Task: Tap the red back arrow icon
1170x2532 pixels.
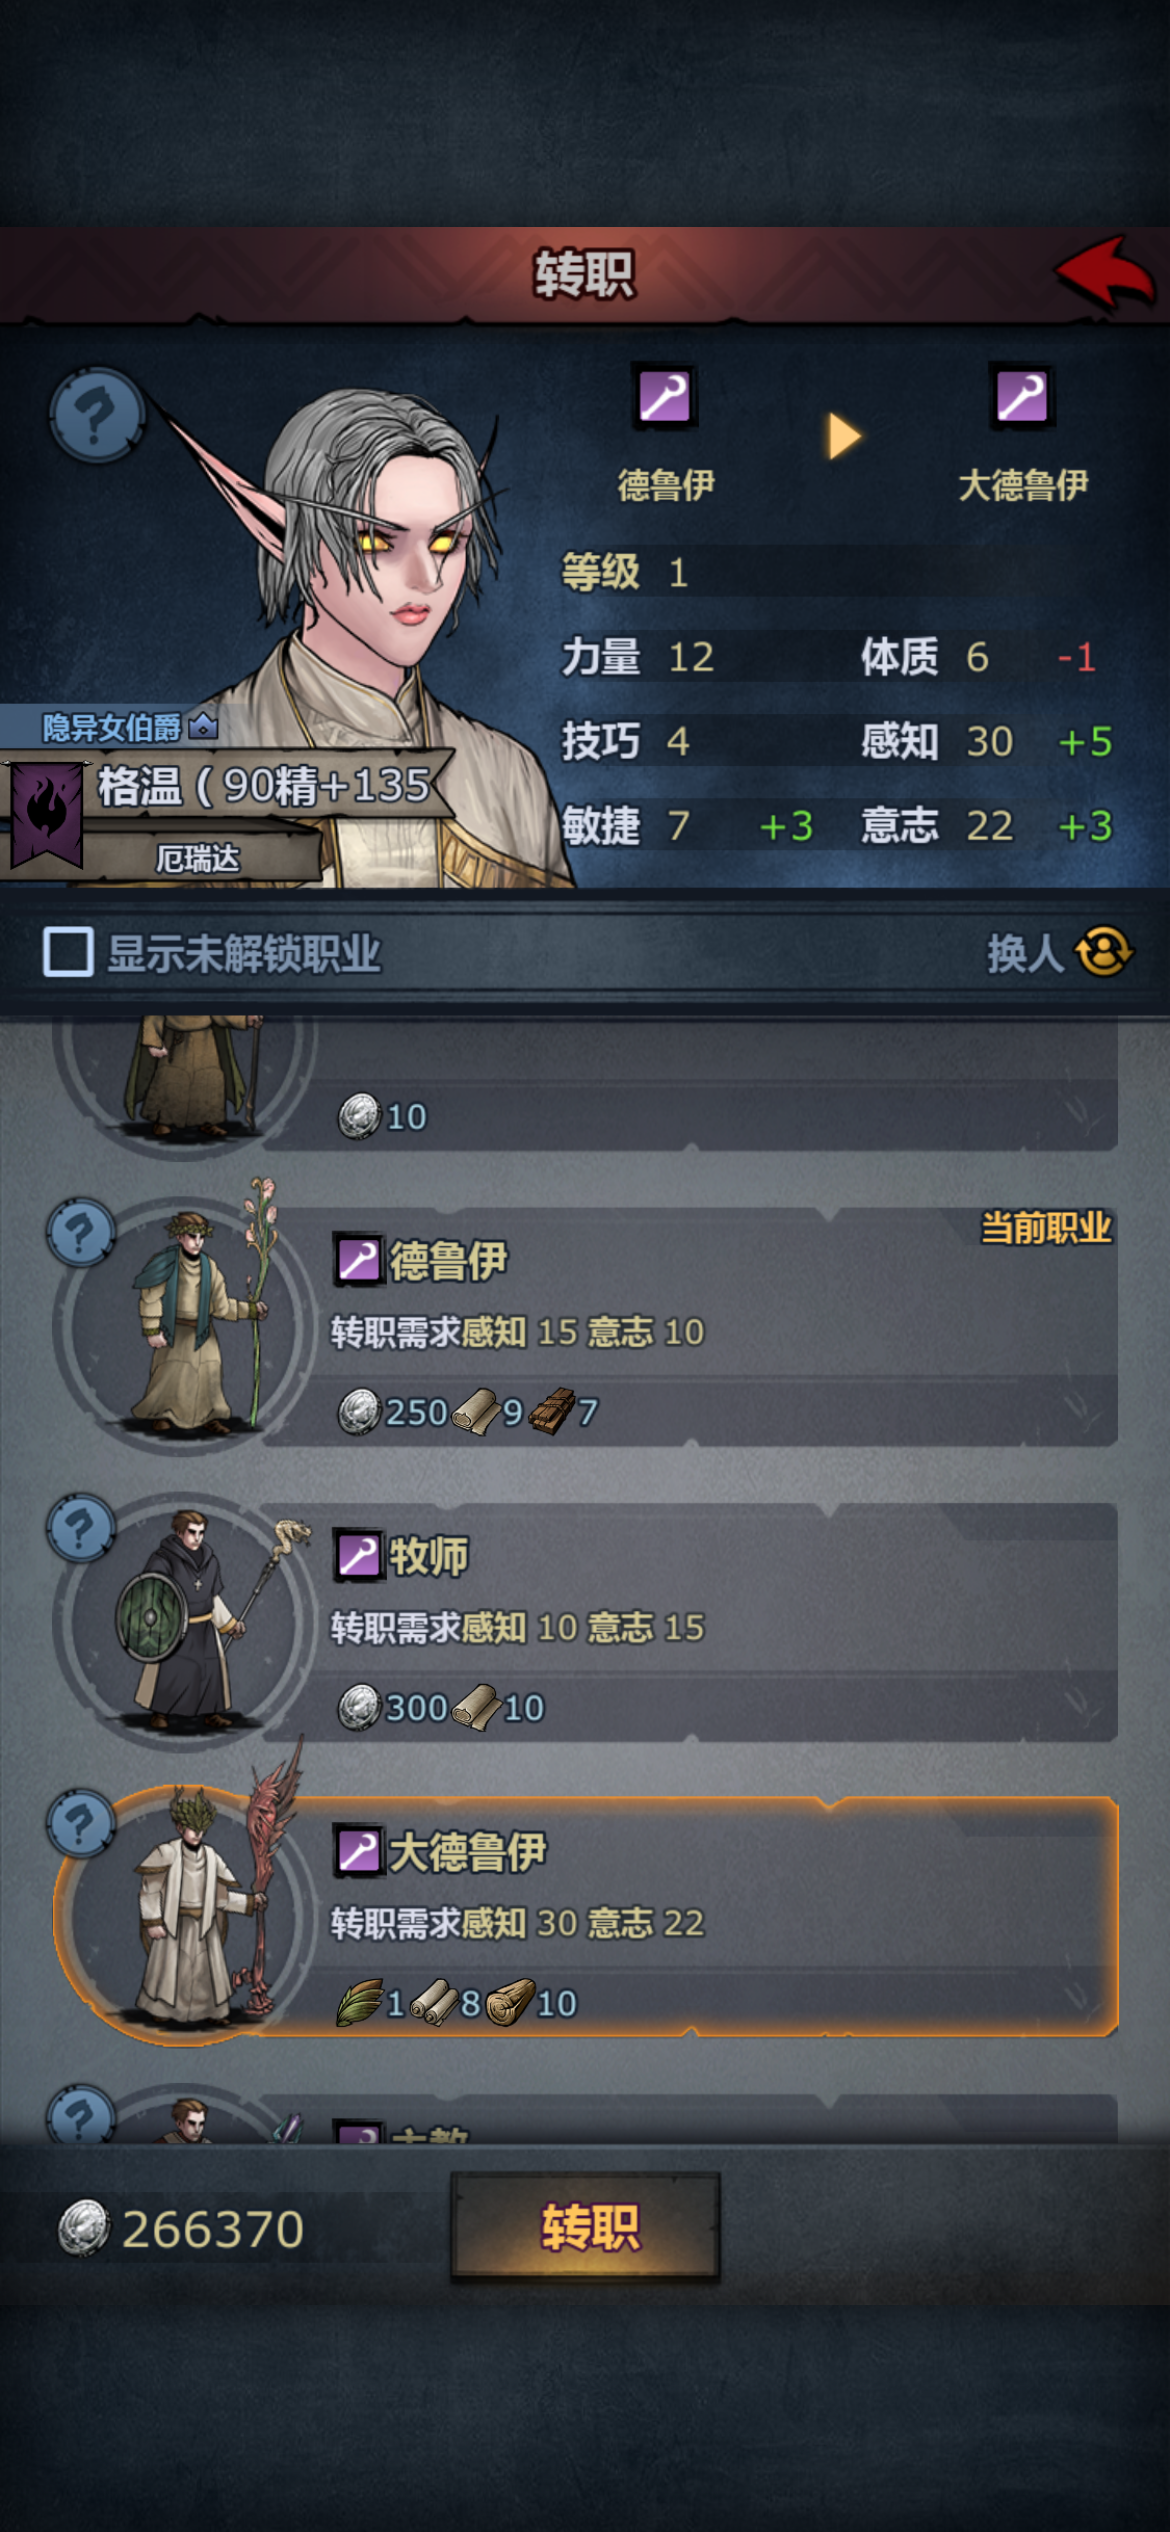Action: pos(1105,272)
